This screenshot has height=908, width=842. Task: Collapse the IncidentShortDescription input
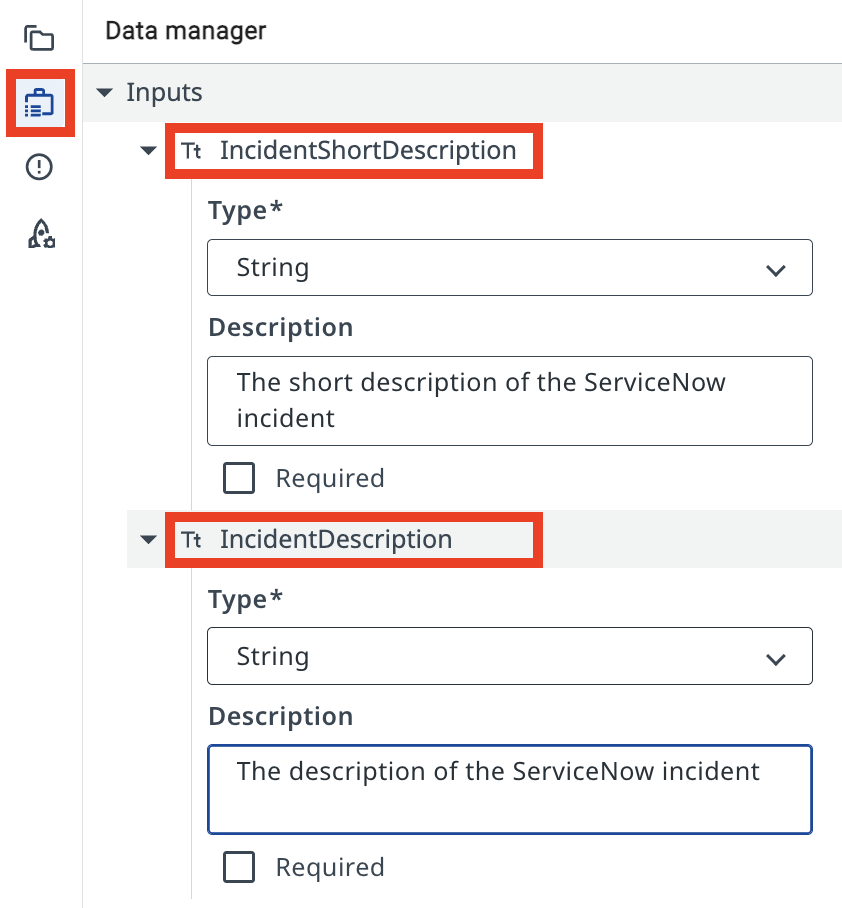tap(148, 151)
